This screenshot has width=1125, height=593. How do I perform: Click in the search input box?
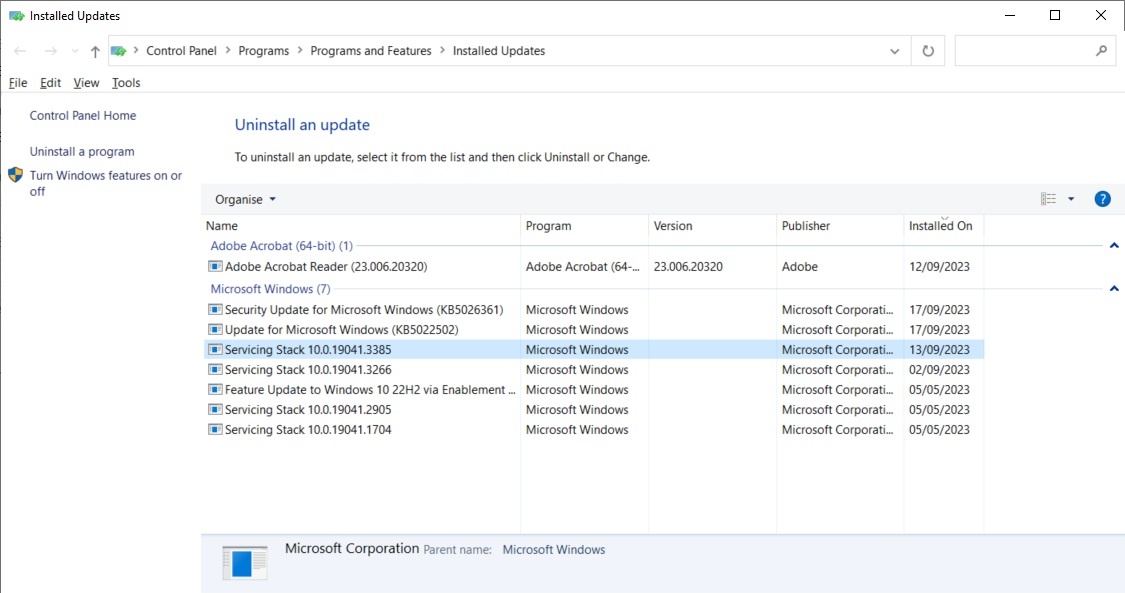pyautogui.click(x=1023, y=51)
